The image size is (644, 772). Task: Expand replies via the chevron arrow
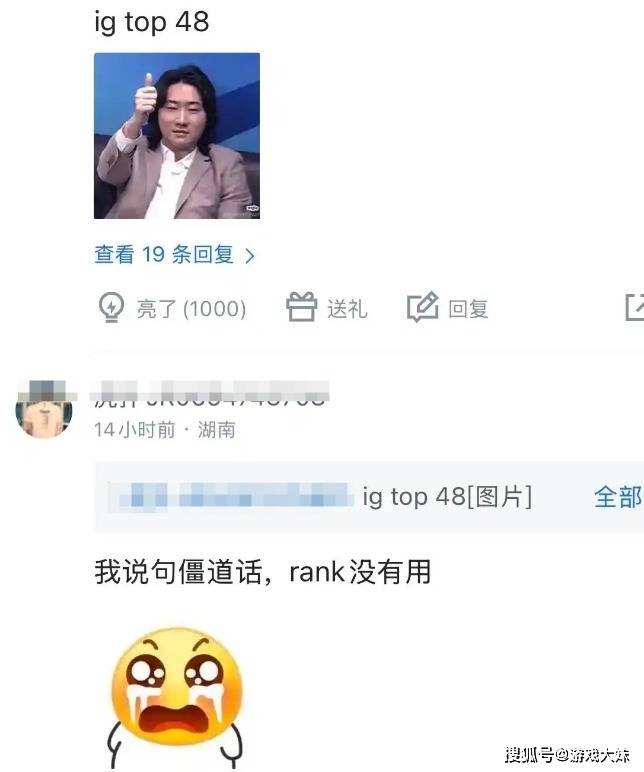pyautogui.click(x=250, y=256)
